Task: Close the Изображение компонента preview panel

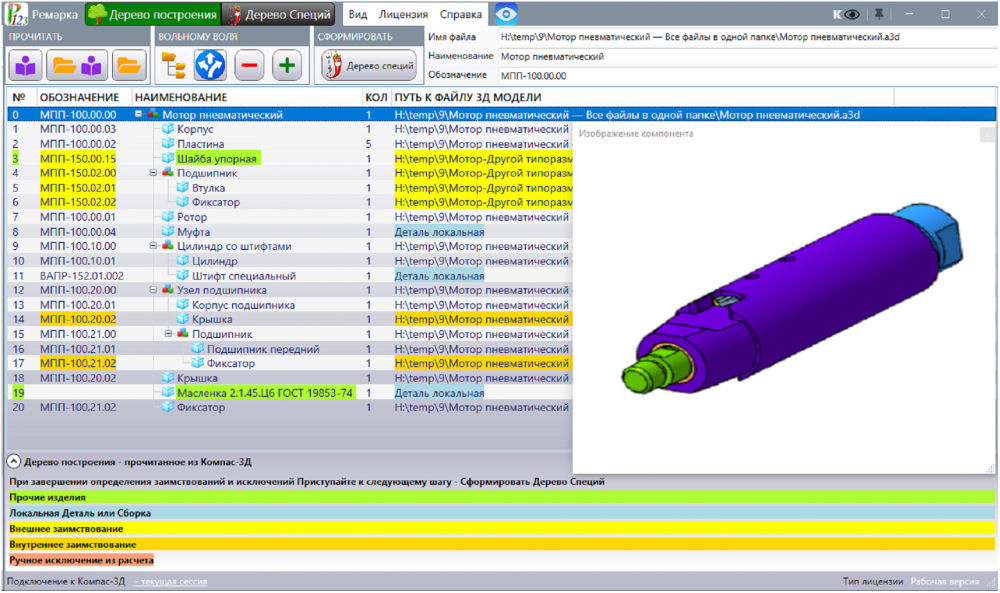Action: 987,135
